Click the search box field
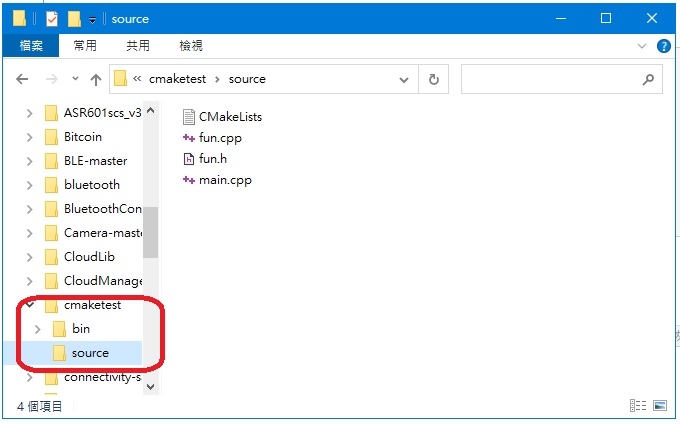The image size is (680, 425). click(550, 79)
